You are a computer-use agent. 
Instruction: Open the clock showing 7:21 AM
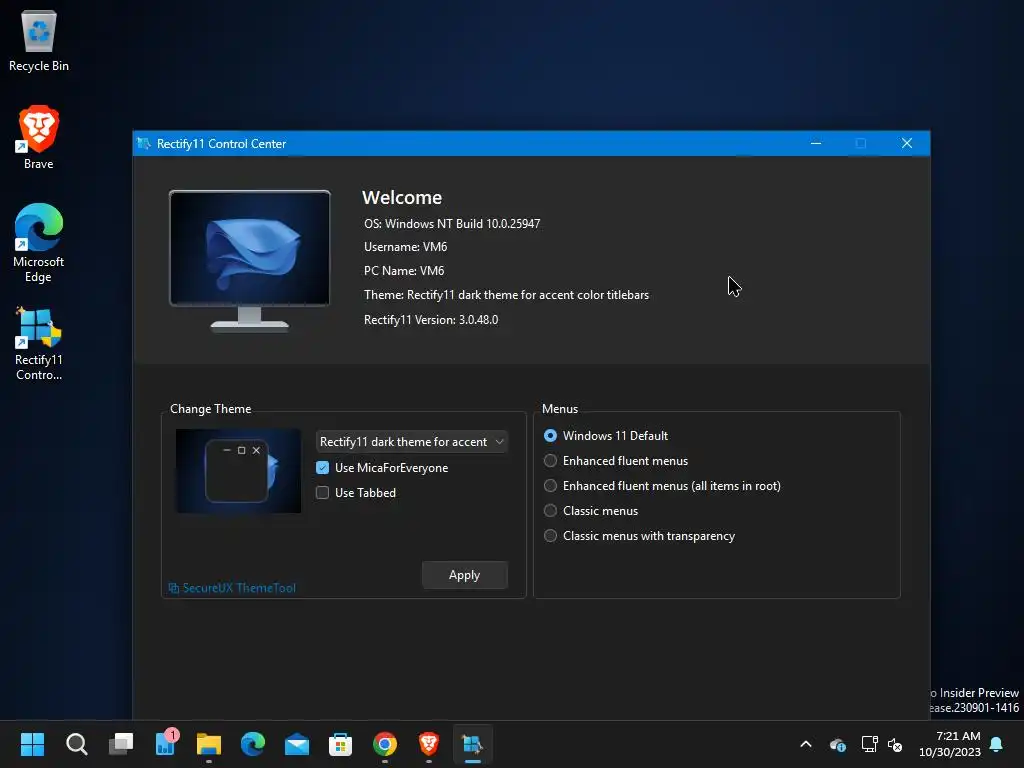tap(950, 744)
